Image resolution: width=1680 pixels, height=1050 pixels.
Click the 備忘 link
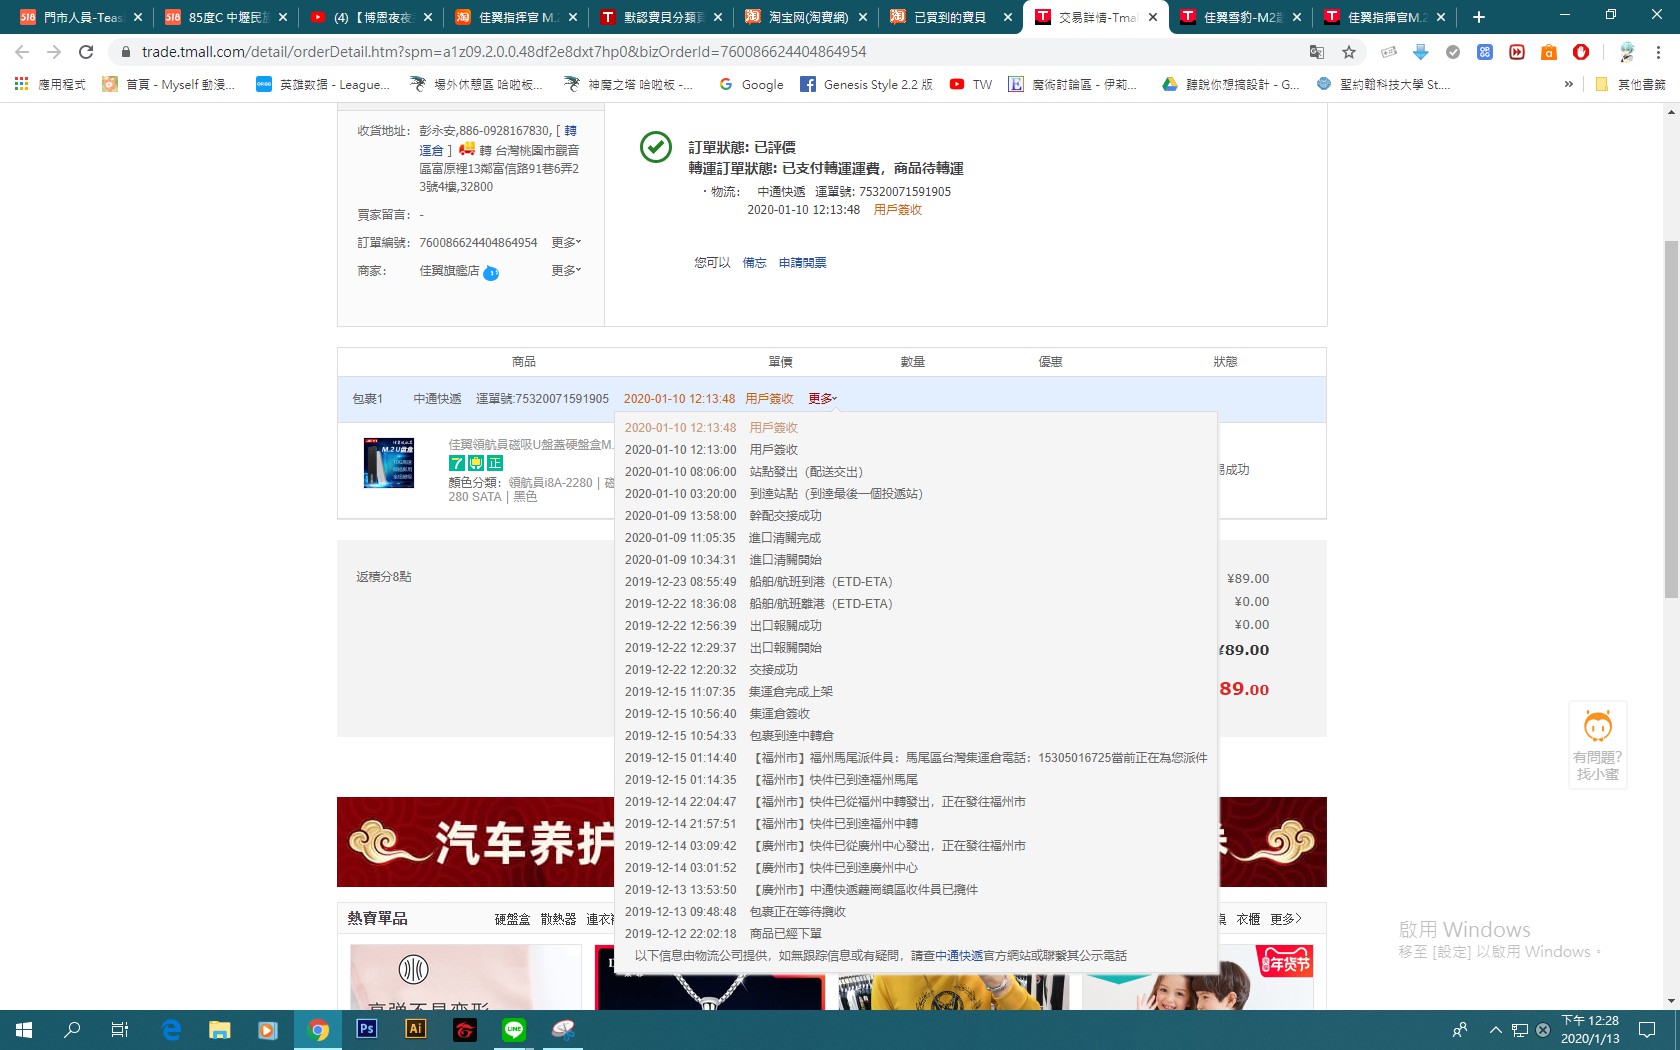tap(754, 263)
